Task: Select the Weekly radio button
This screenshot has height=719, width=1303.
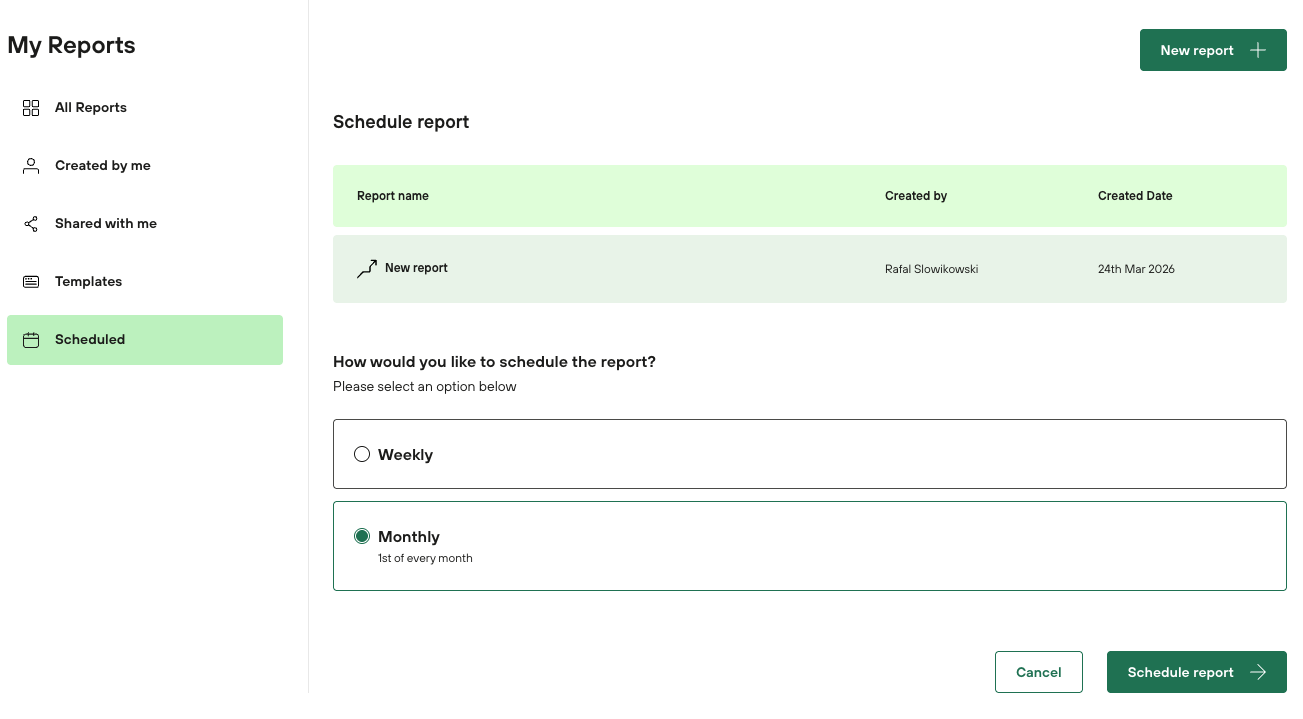Action: pyautogui.click(x=362, y=455)
